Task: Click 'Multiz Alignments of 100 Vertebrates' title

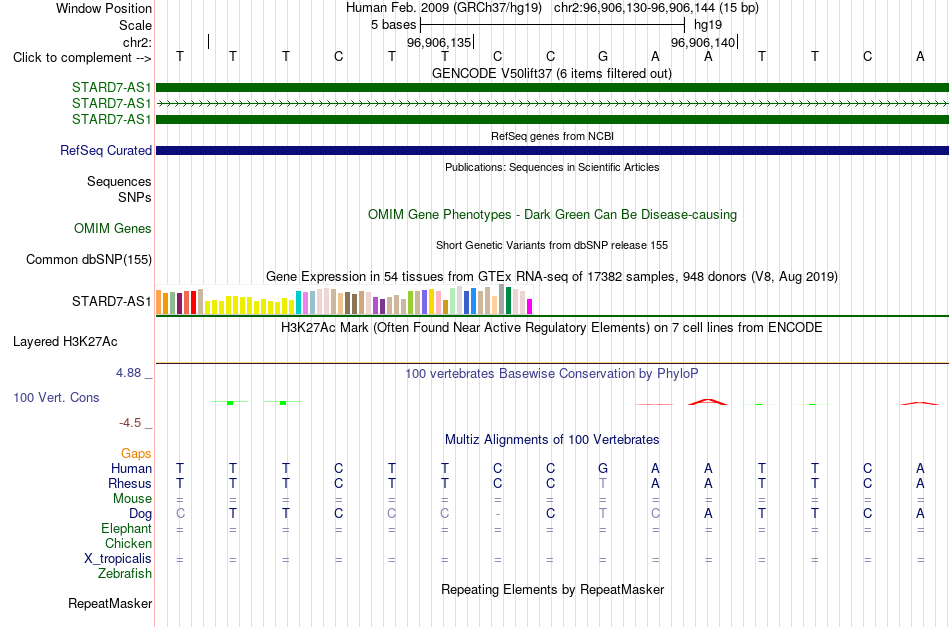Action: click(552, 439)
